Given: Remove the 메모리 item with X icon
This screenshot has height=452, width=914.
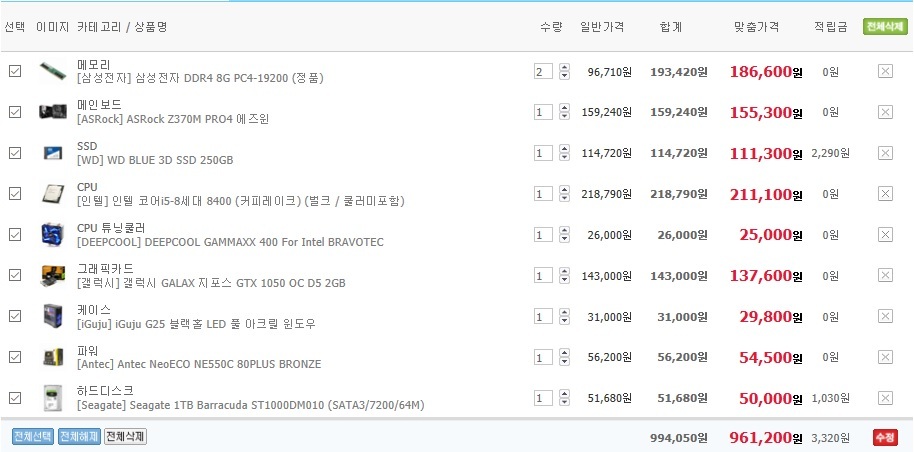Looking at the screenshot, I should click(x=885, y=71).
